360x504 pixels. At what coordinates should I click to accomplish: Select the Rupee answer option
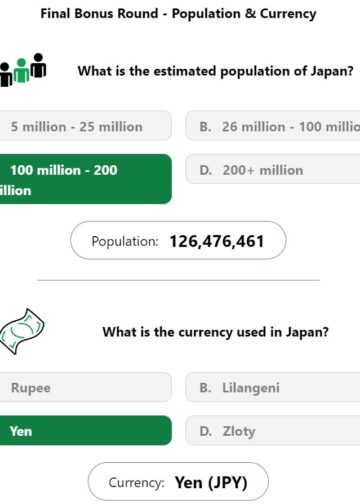pos(86,387)
